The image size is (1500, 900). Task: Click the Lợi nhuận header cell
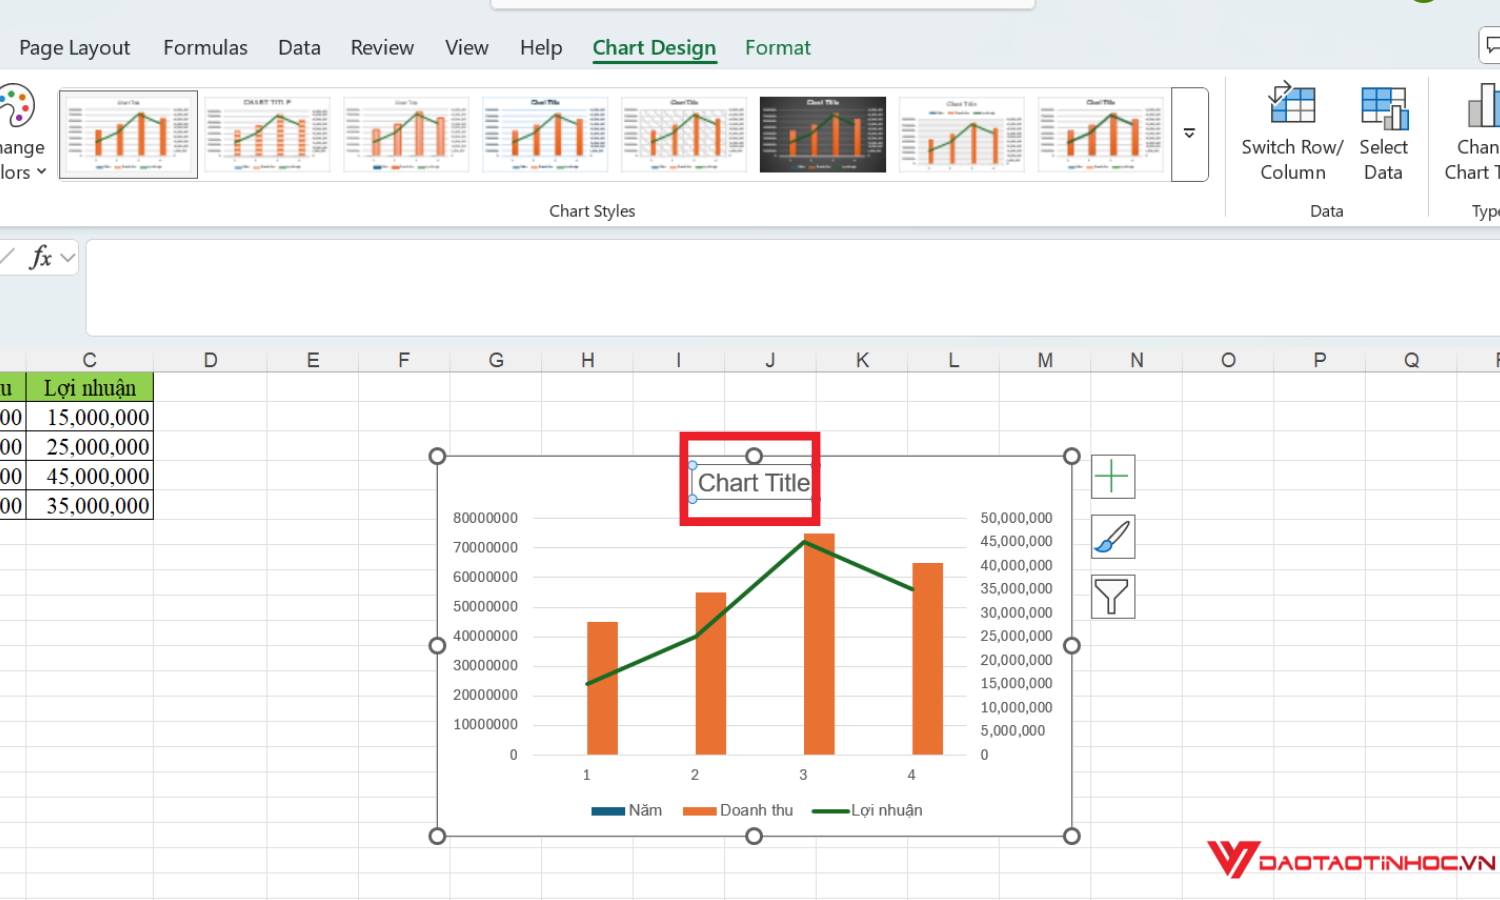click(x=90, y=388)
